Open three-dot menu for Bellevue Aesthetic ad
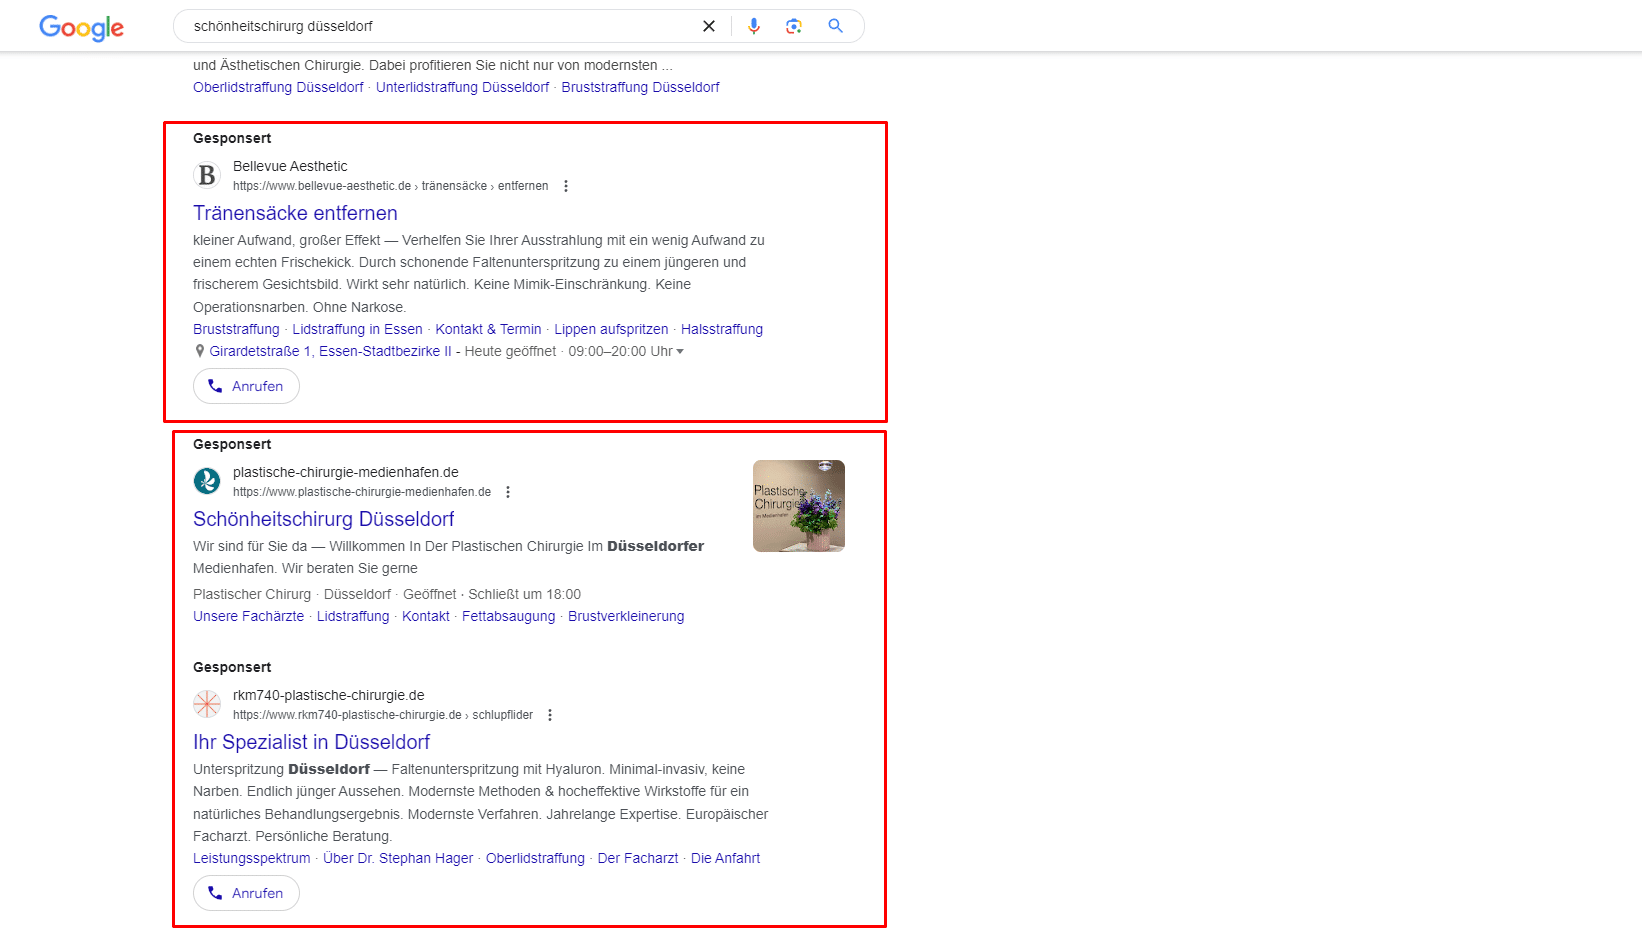Viewport: 1642px width, 944px height. coord(566,186)
